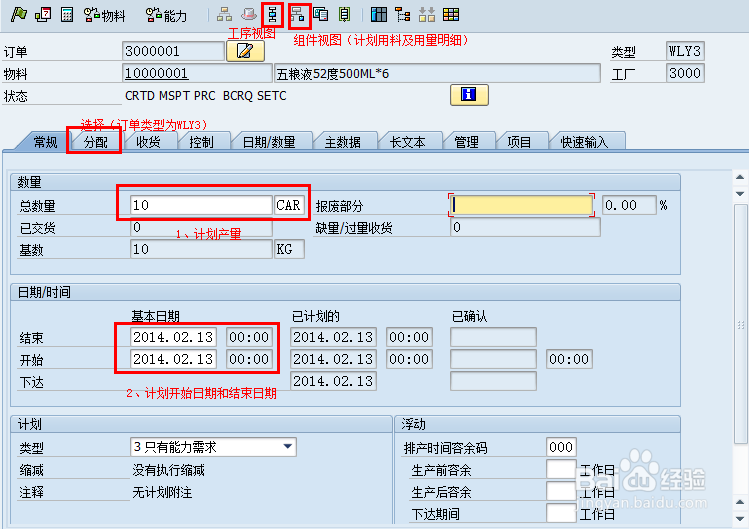Open the 控制 tab
Screen dimensions: 749x529
click(202, 142)
